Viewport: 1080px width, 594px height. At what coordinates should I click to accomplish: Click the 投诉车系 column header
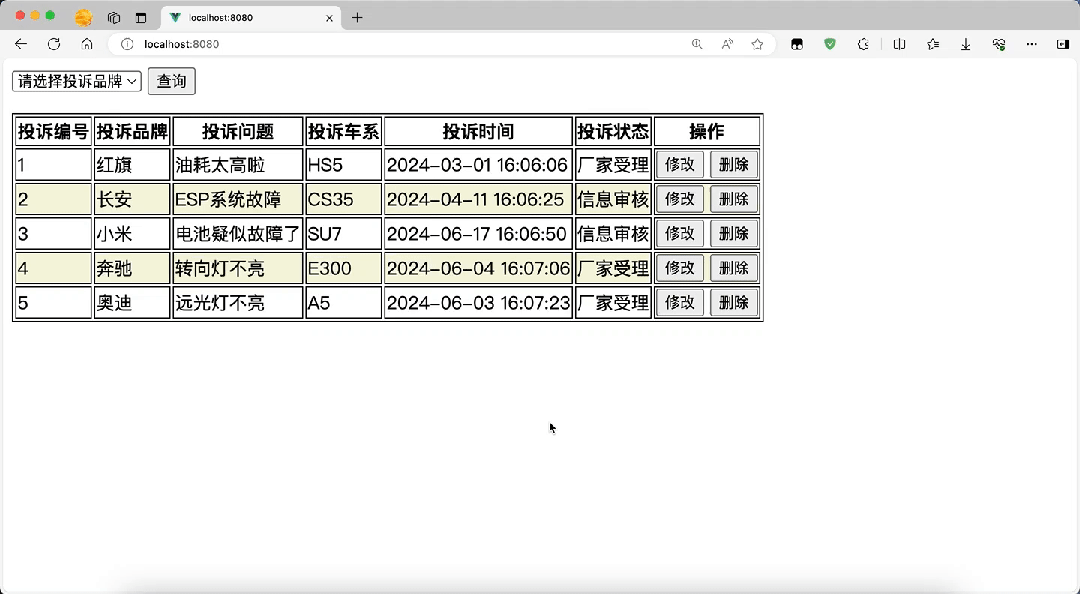pos(343,131)
